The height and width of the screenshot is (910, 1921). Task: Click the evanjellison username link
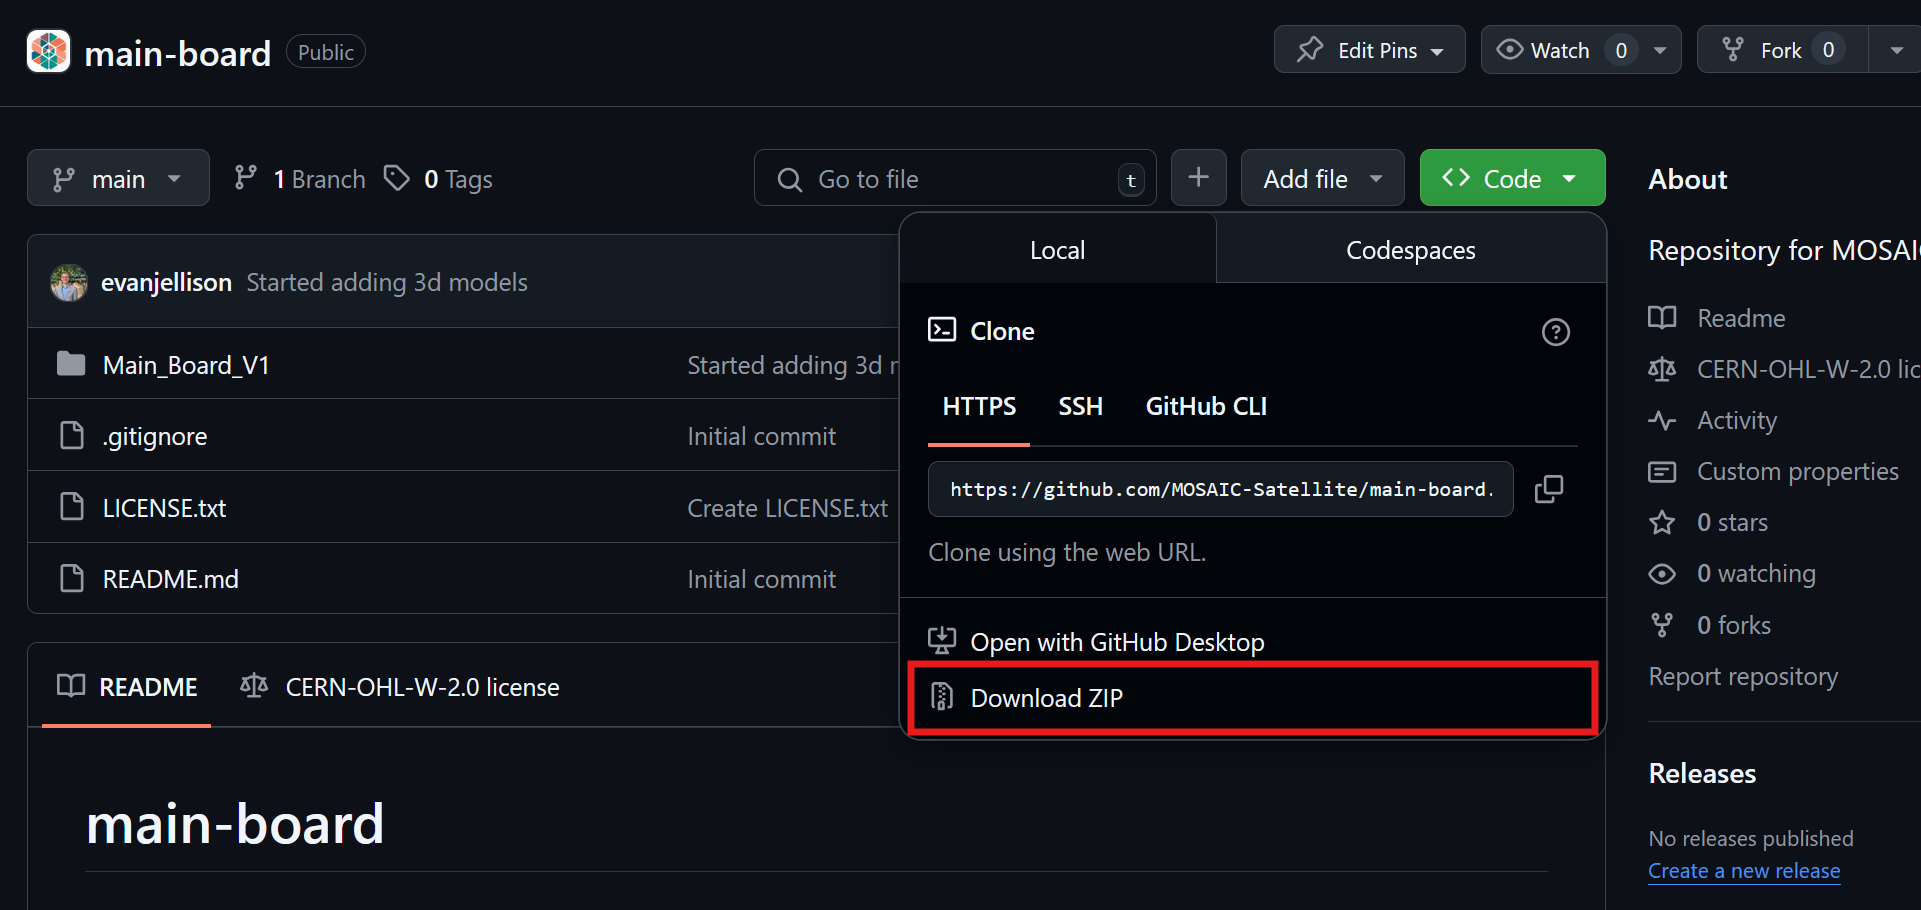coord(167,283)
